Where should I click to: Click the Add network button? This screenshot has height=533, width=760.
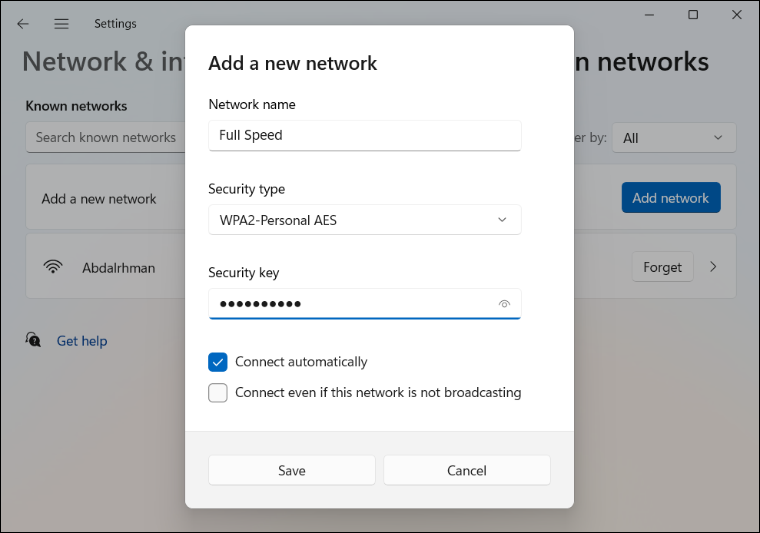pyautogui.click(x=671, y=198)
